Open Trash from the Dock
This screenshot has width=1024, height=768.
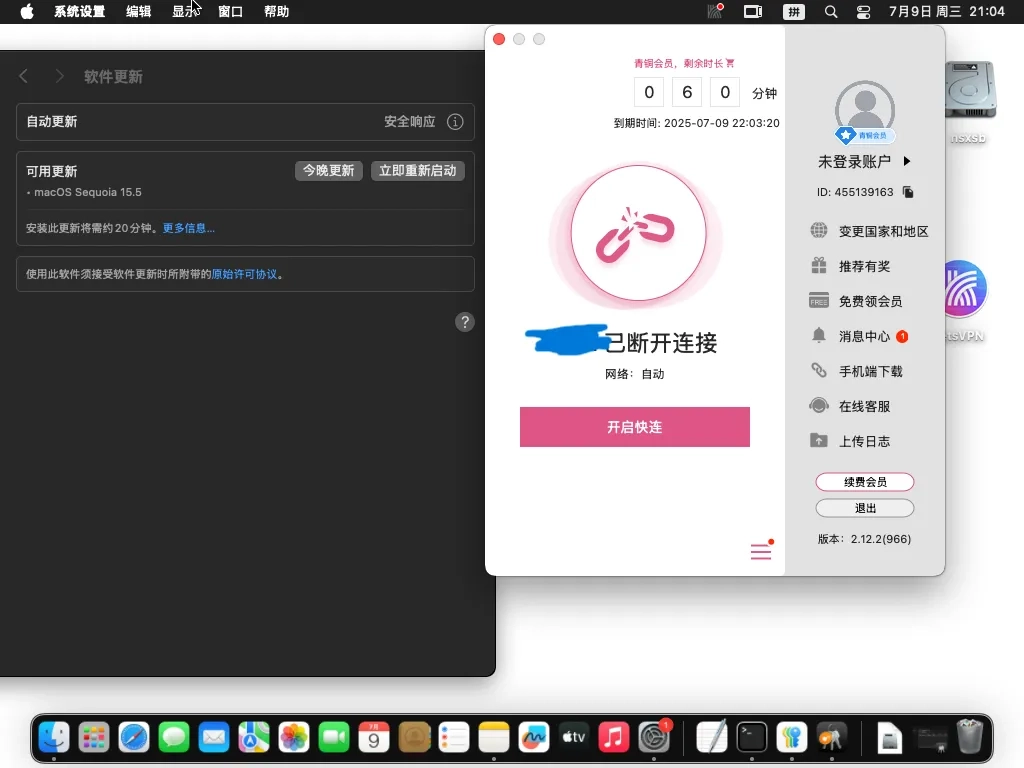[970, 737]
